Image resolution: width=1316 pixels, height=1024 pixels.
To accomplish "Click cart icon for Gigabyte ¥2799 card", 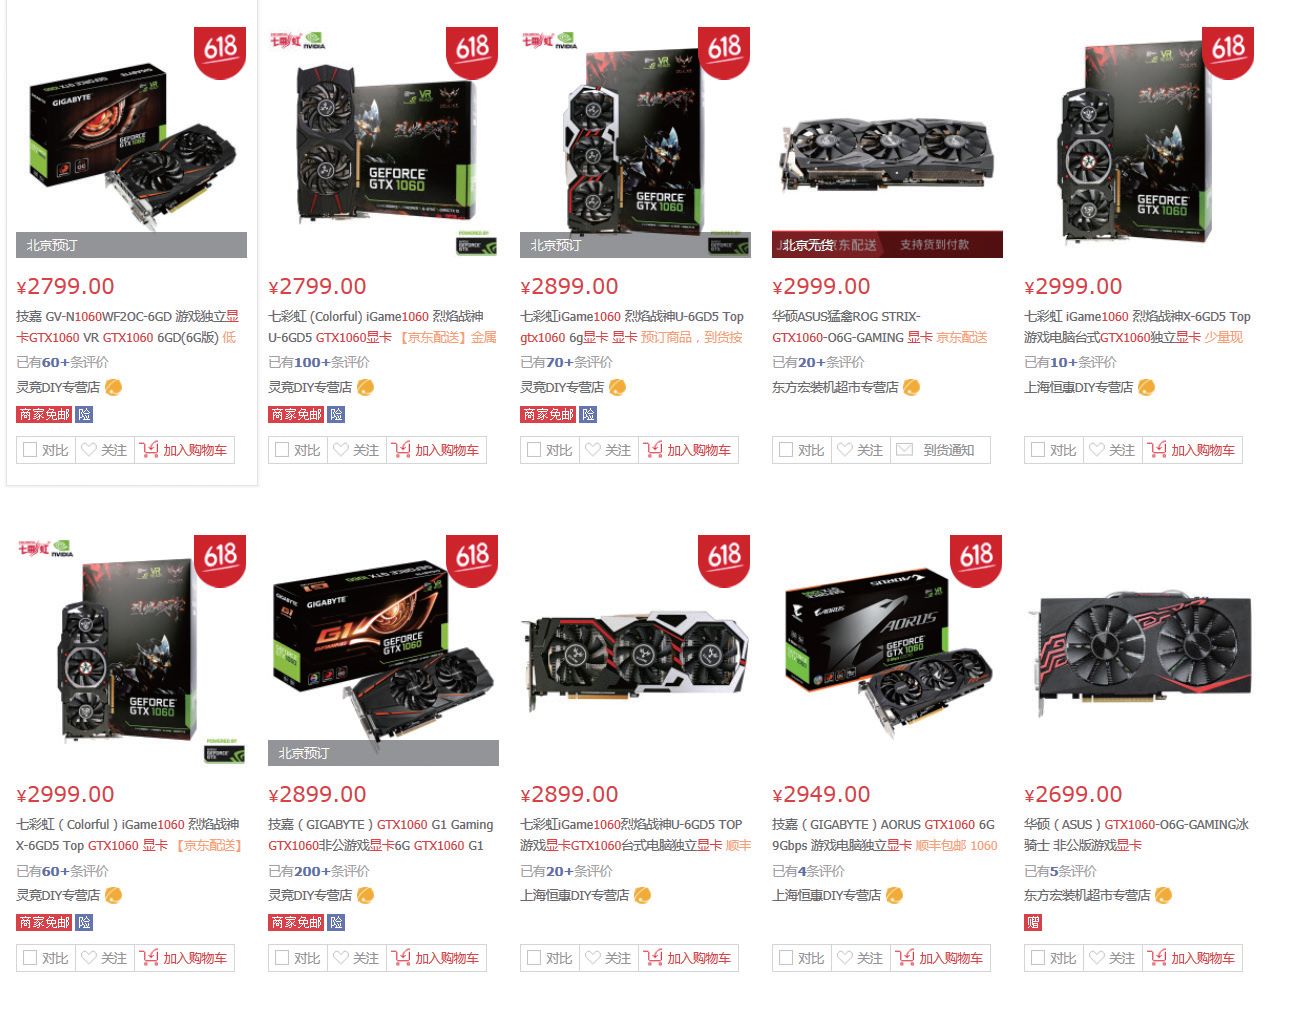I will pos(149,450).
